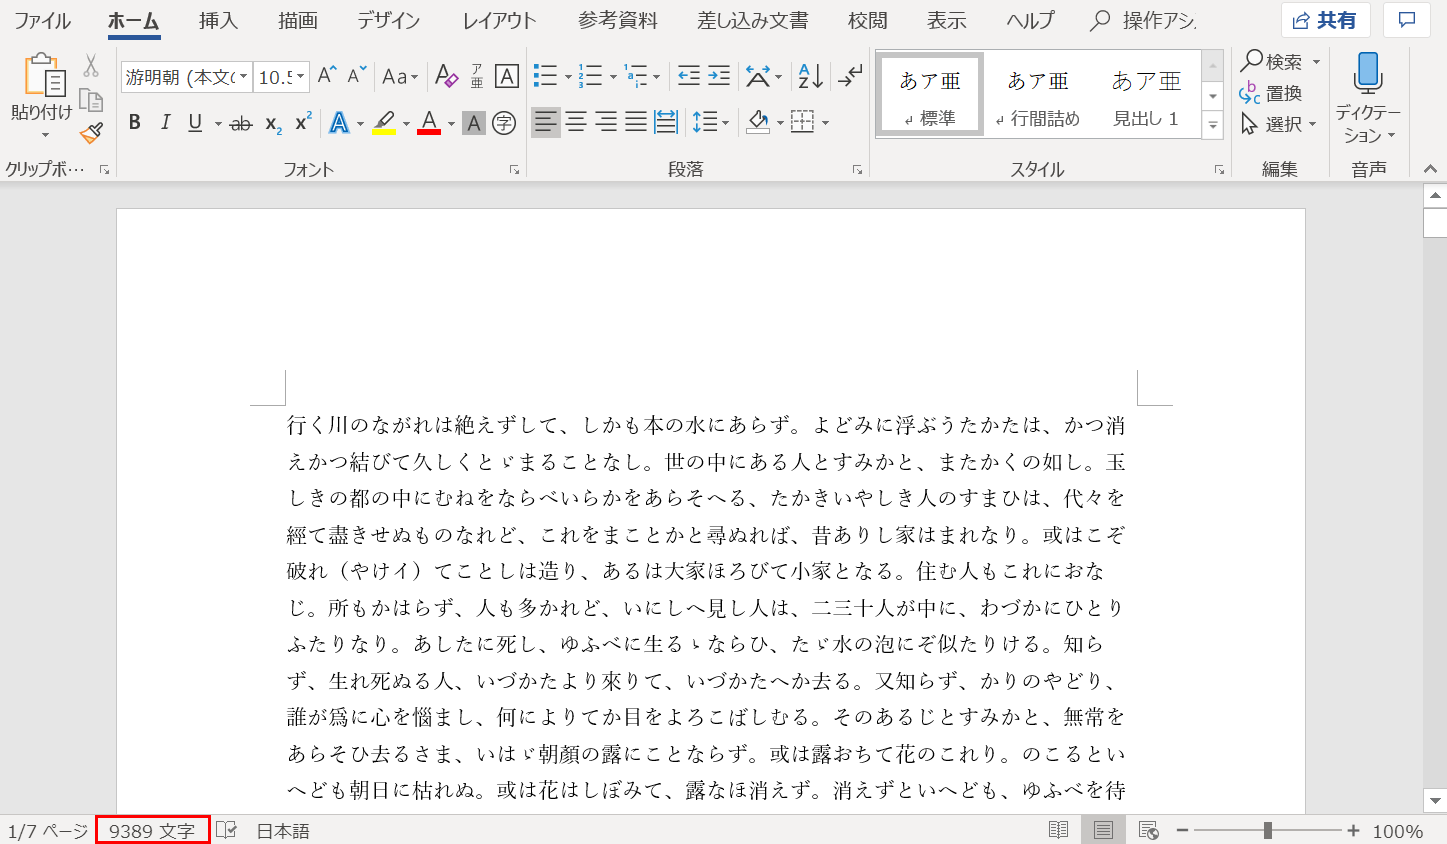Click the subscript button

point(273,123)
